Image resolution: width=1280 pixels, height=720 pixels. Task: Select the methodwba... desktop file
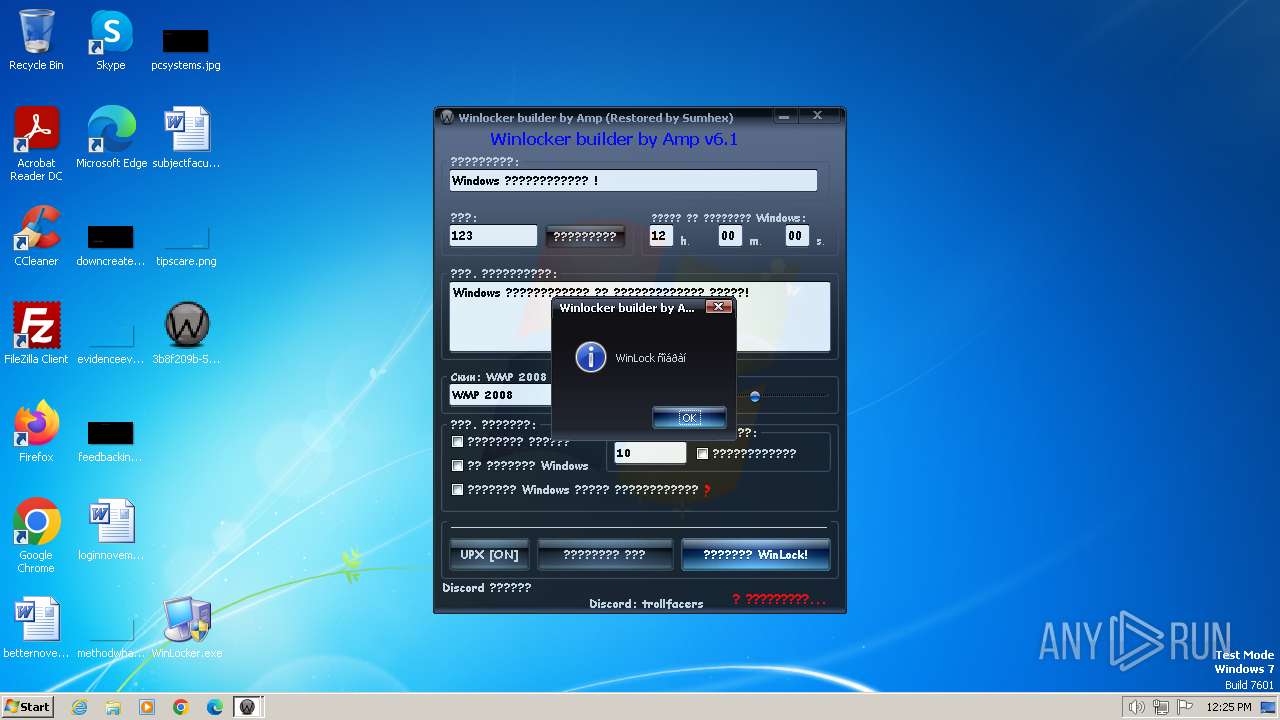pos(111,636)
